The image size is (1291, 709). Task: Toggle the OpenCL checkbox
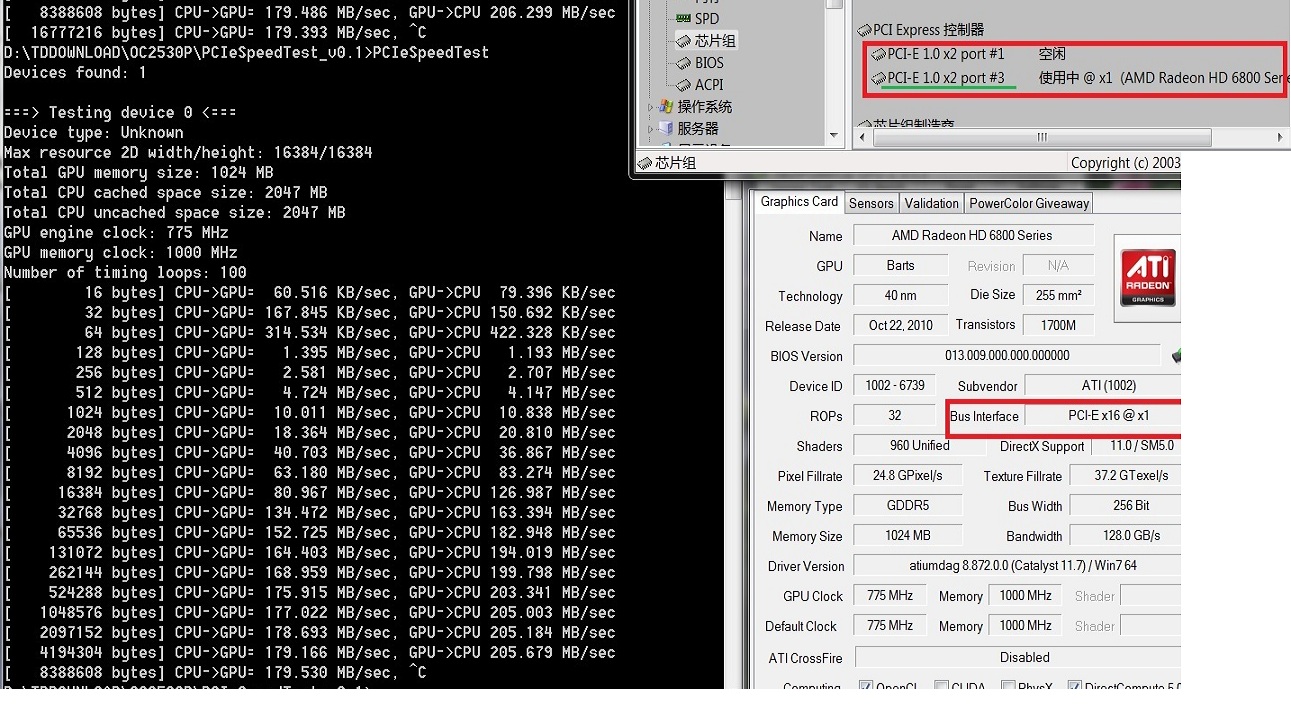click(866, 686)
